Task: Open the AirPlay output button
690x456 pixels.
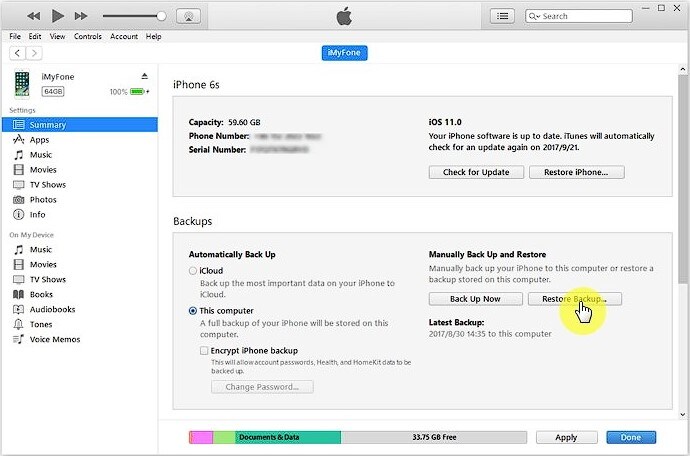Action: click(x=188, y=16)
